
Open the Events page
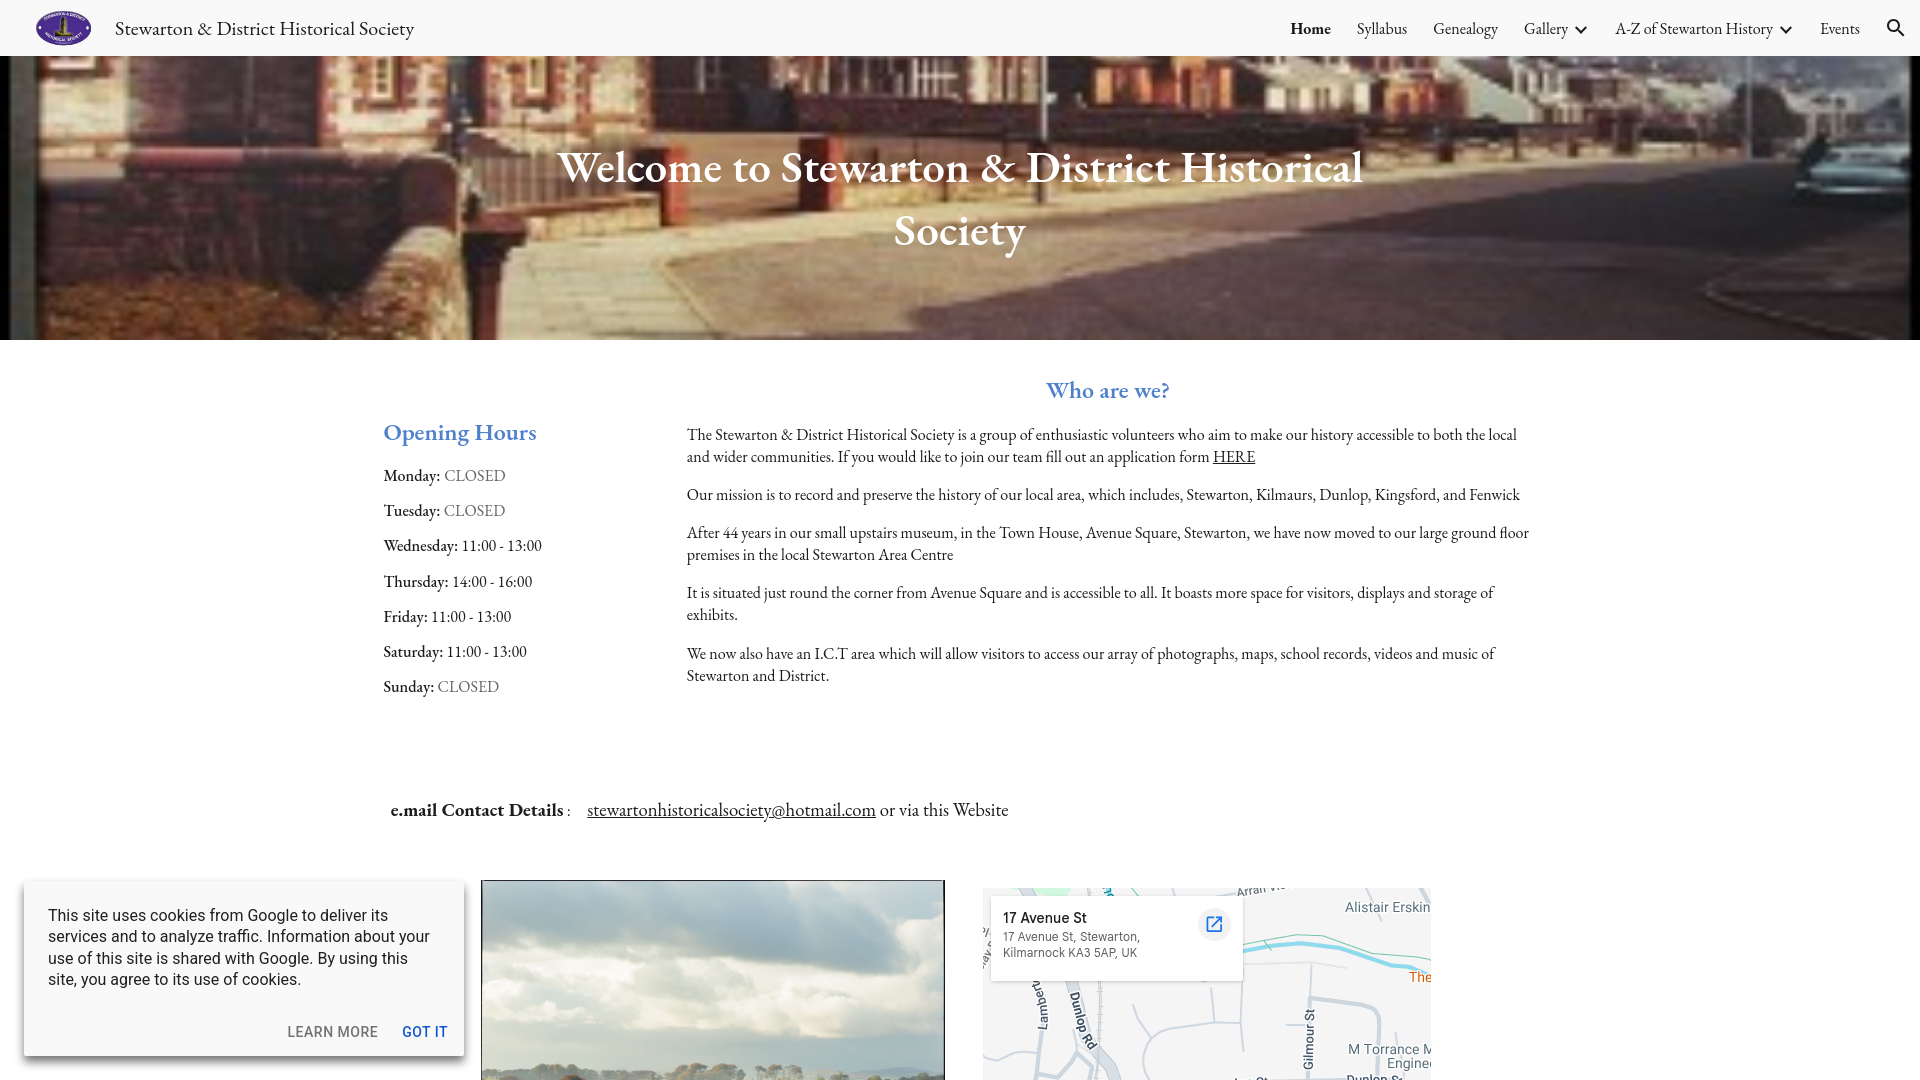(x=1839, y=29)
